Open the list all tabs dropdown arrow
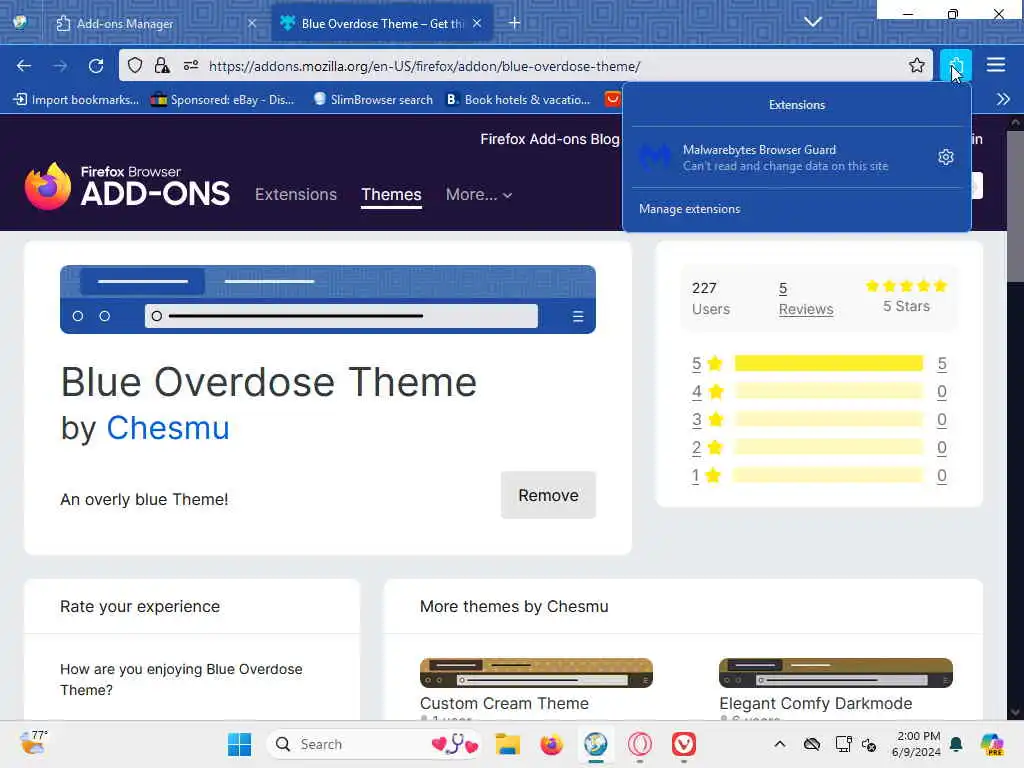This screenshot has width=1024, height=768. pos(812,22)
